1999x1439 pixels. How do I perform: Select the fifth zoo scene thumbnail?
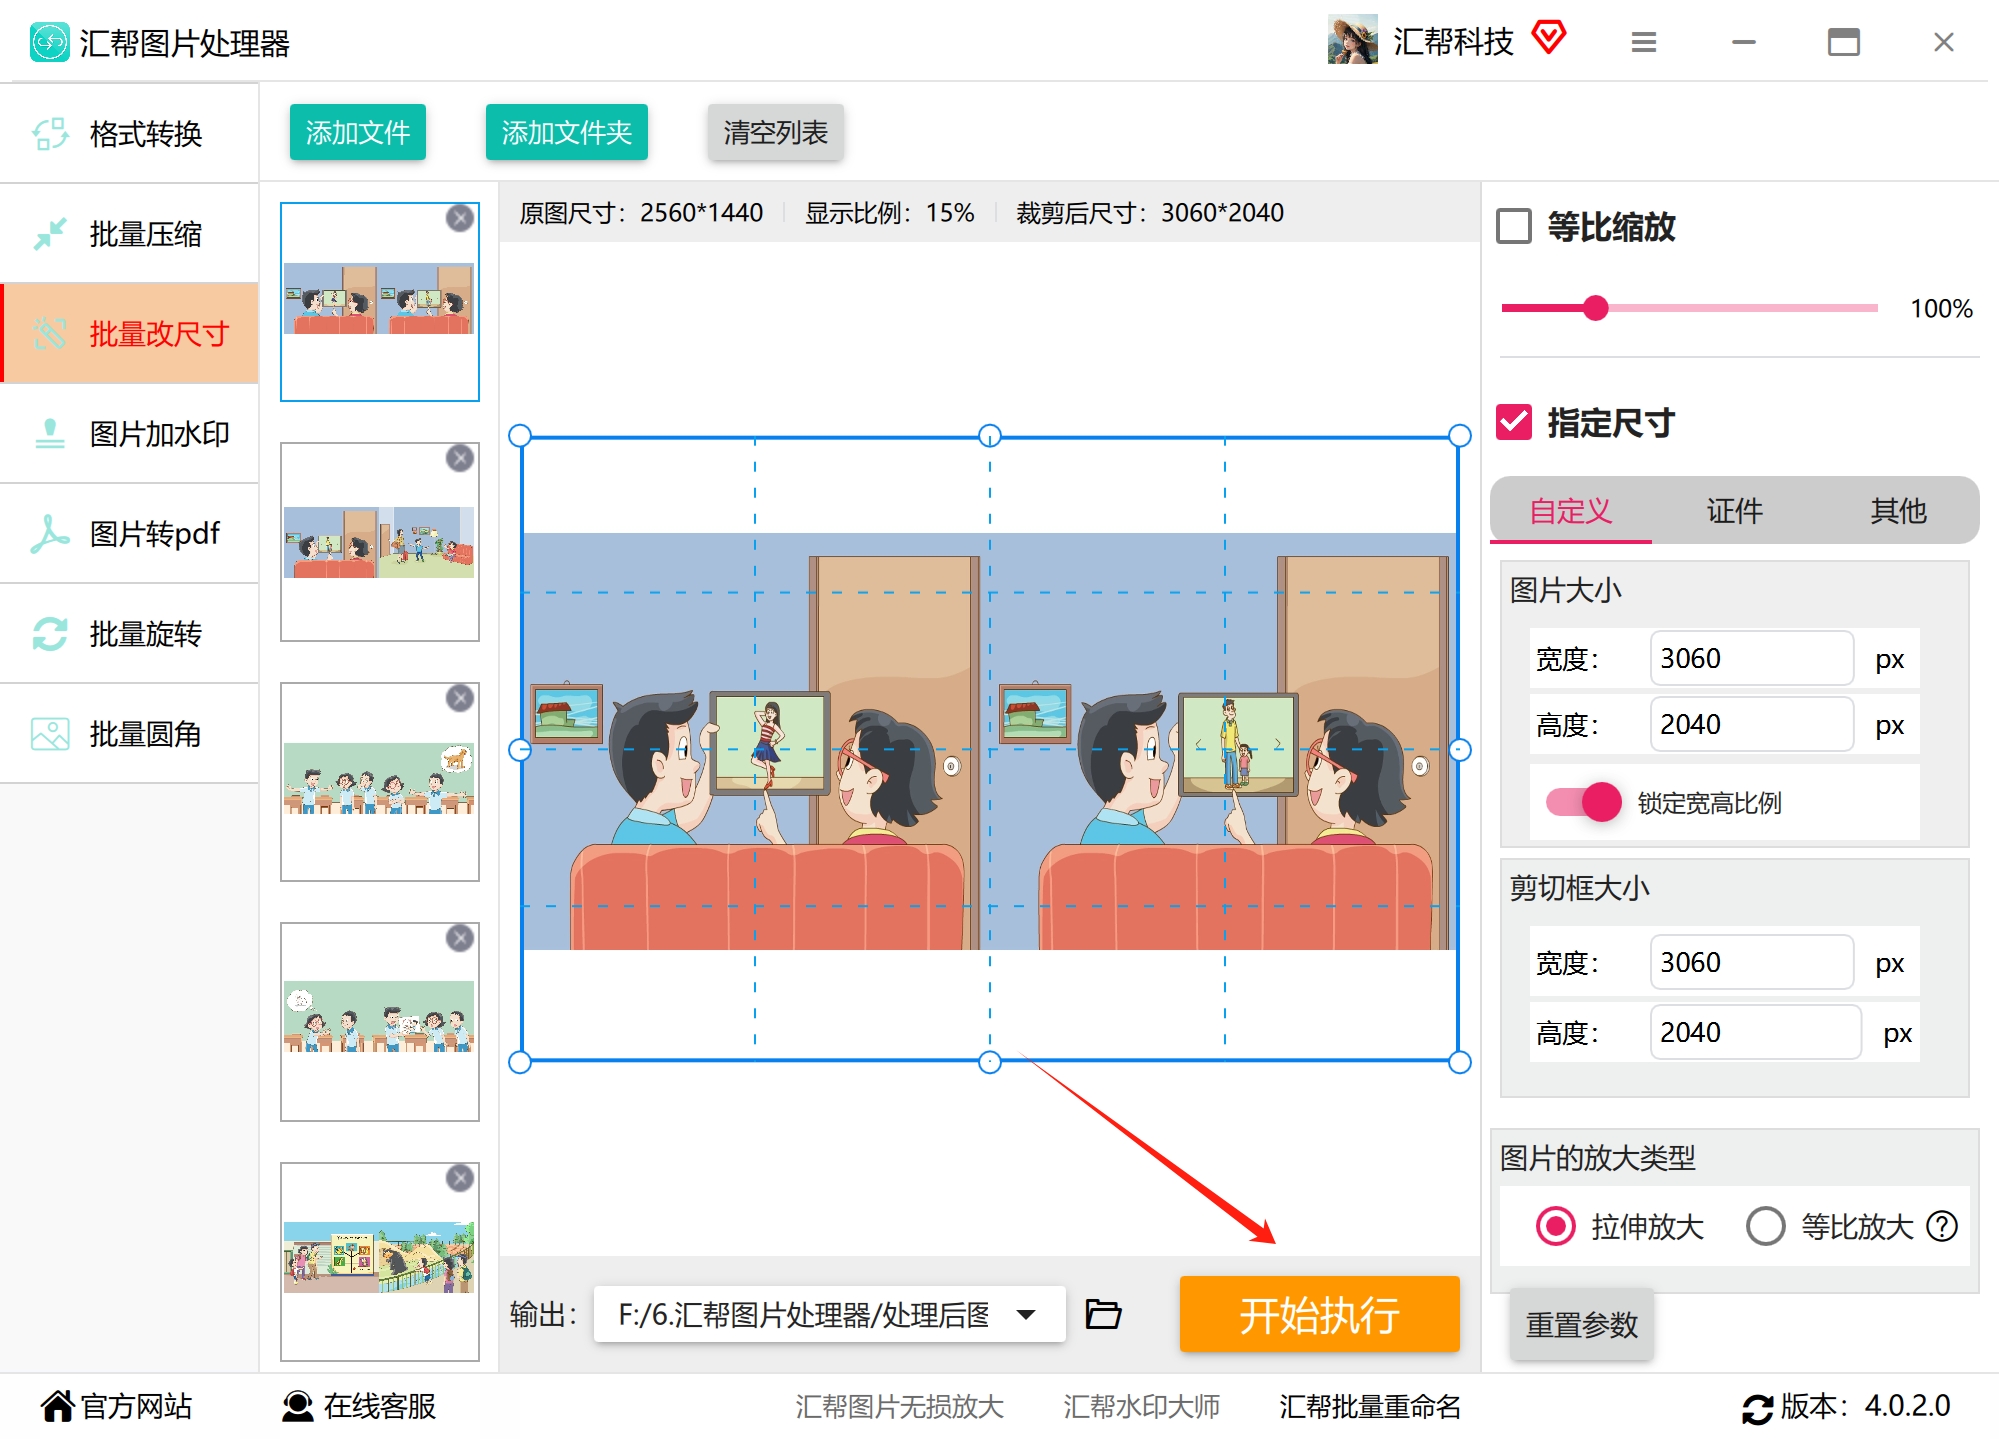380,1262
